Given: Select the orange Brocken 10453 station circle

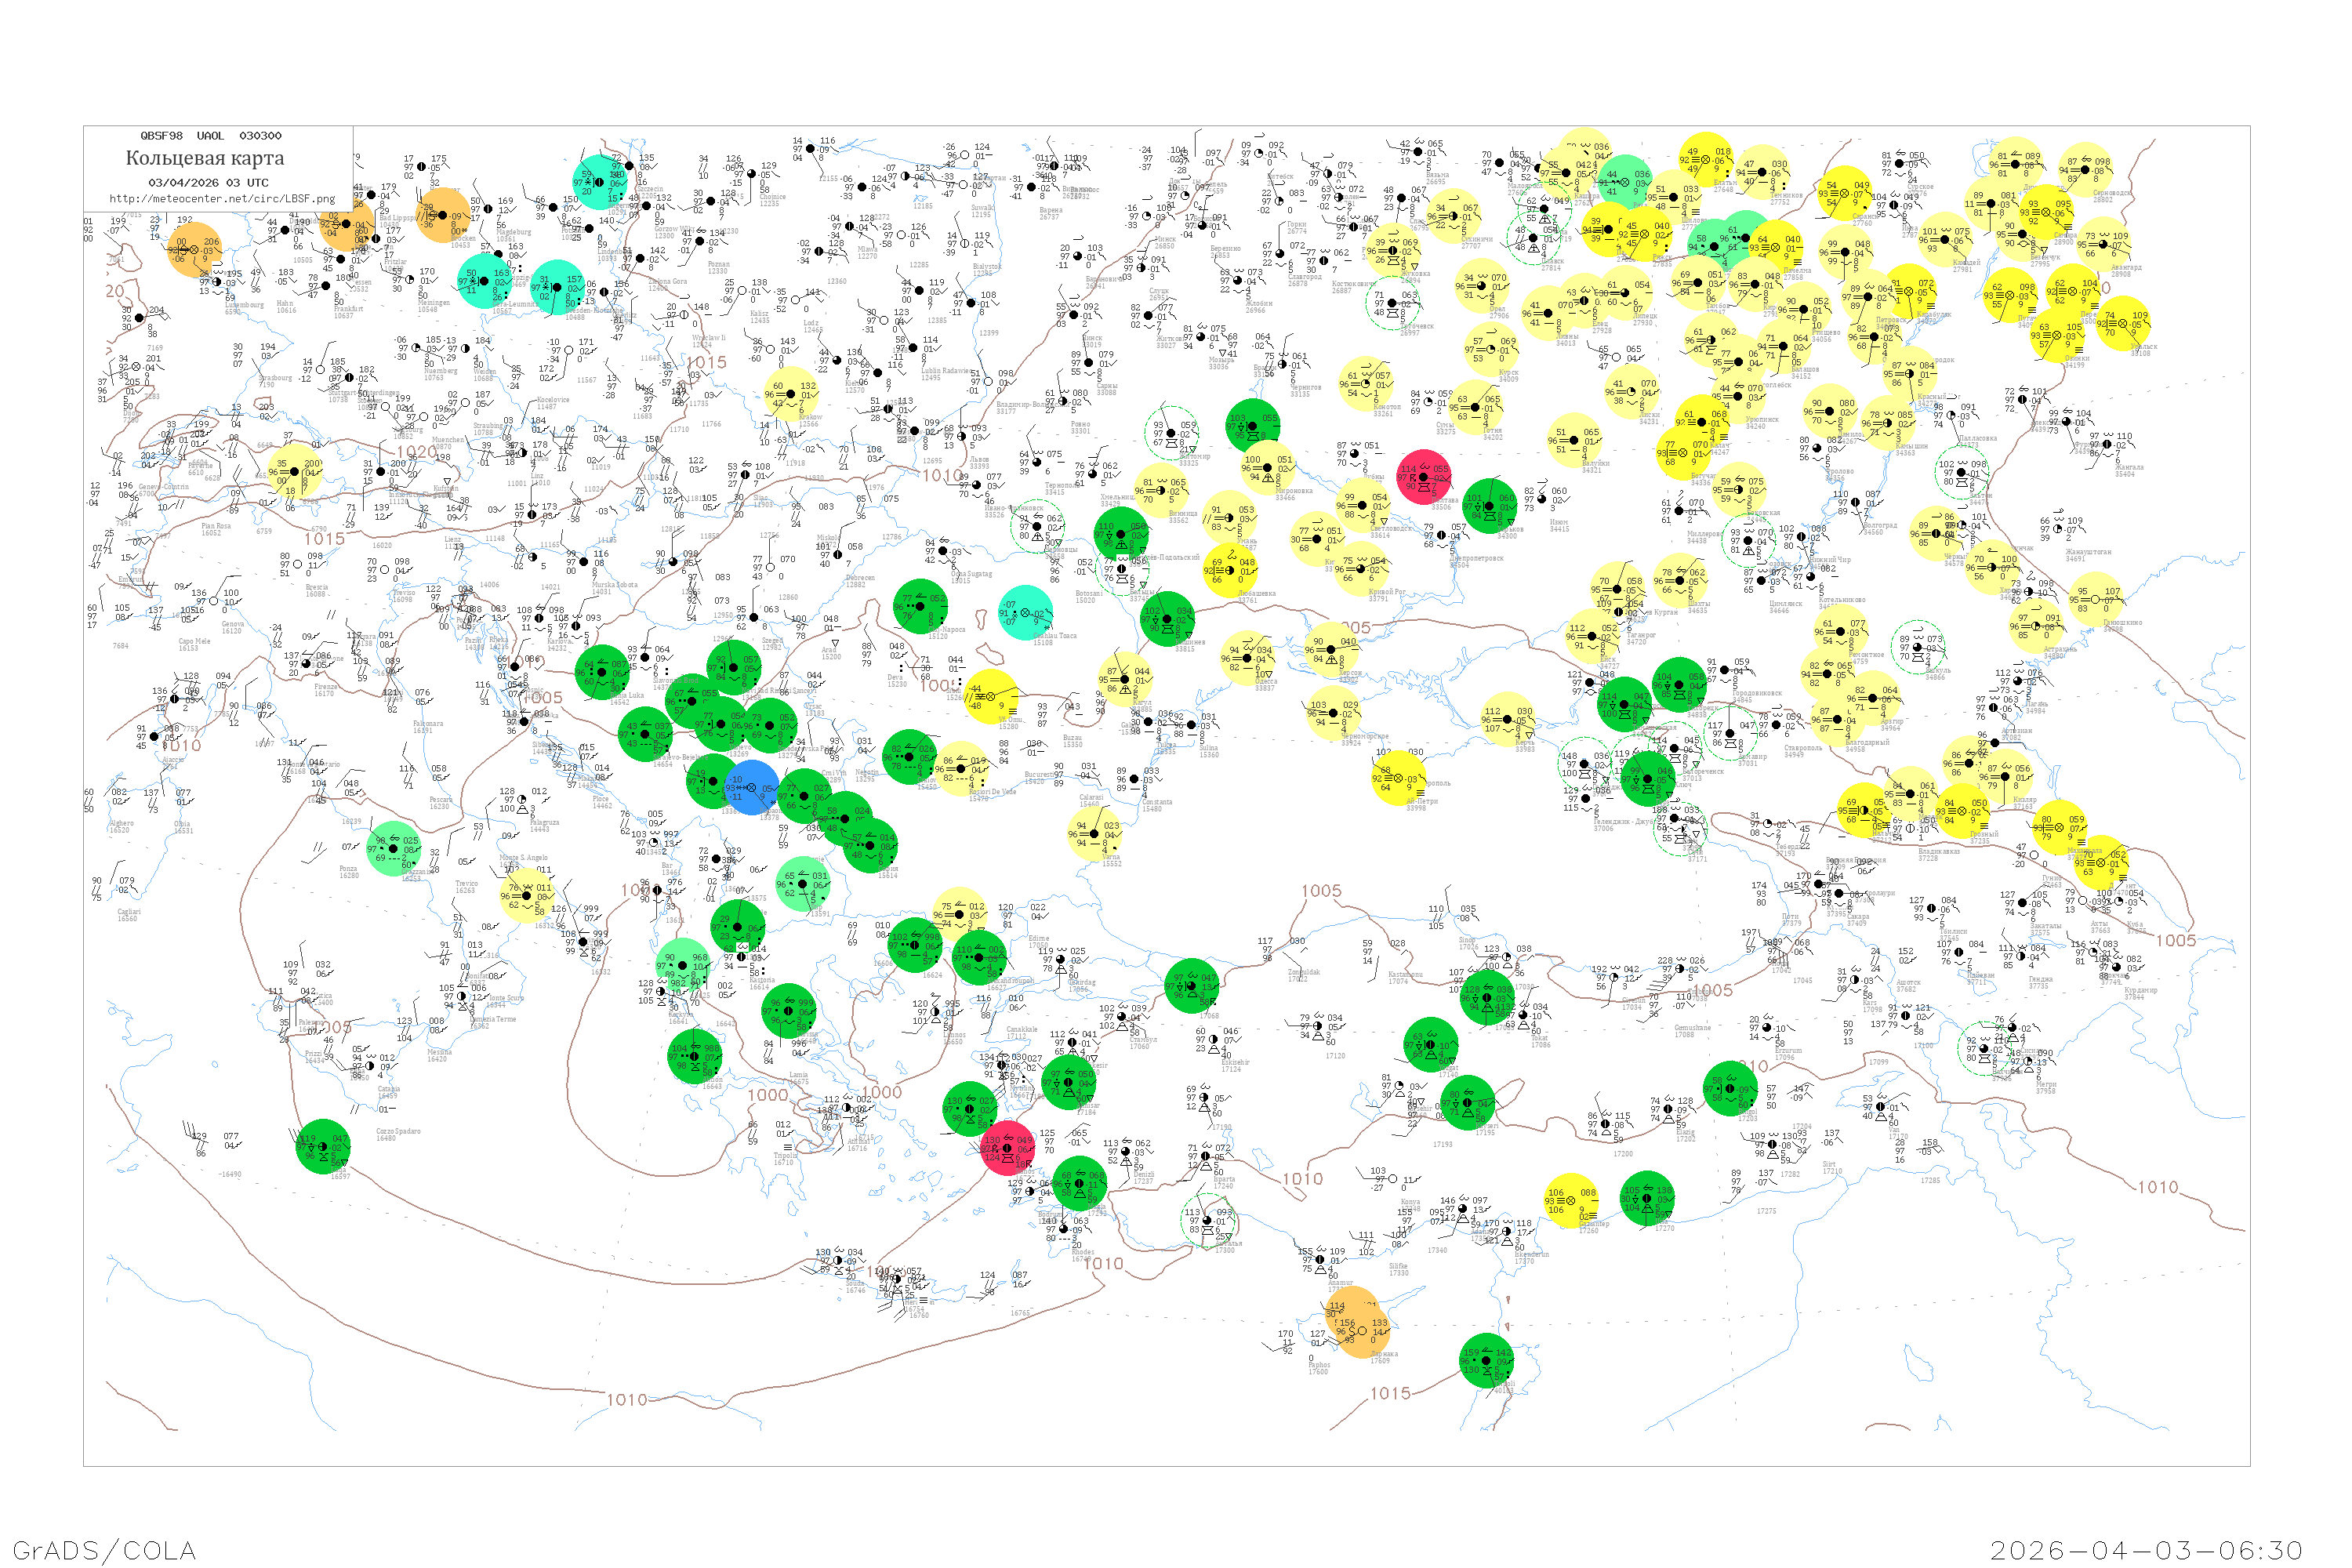Looking at the screenshot, I should (x=442, y=215).
